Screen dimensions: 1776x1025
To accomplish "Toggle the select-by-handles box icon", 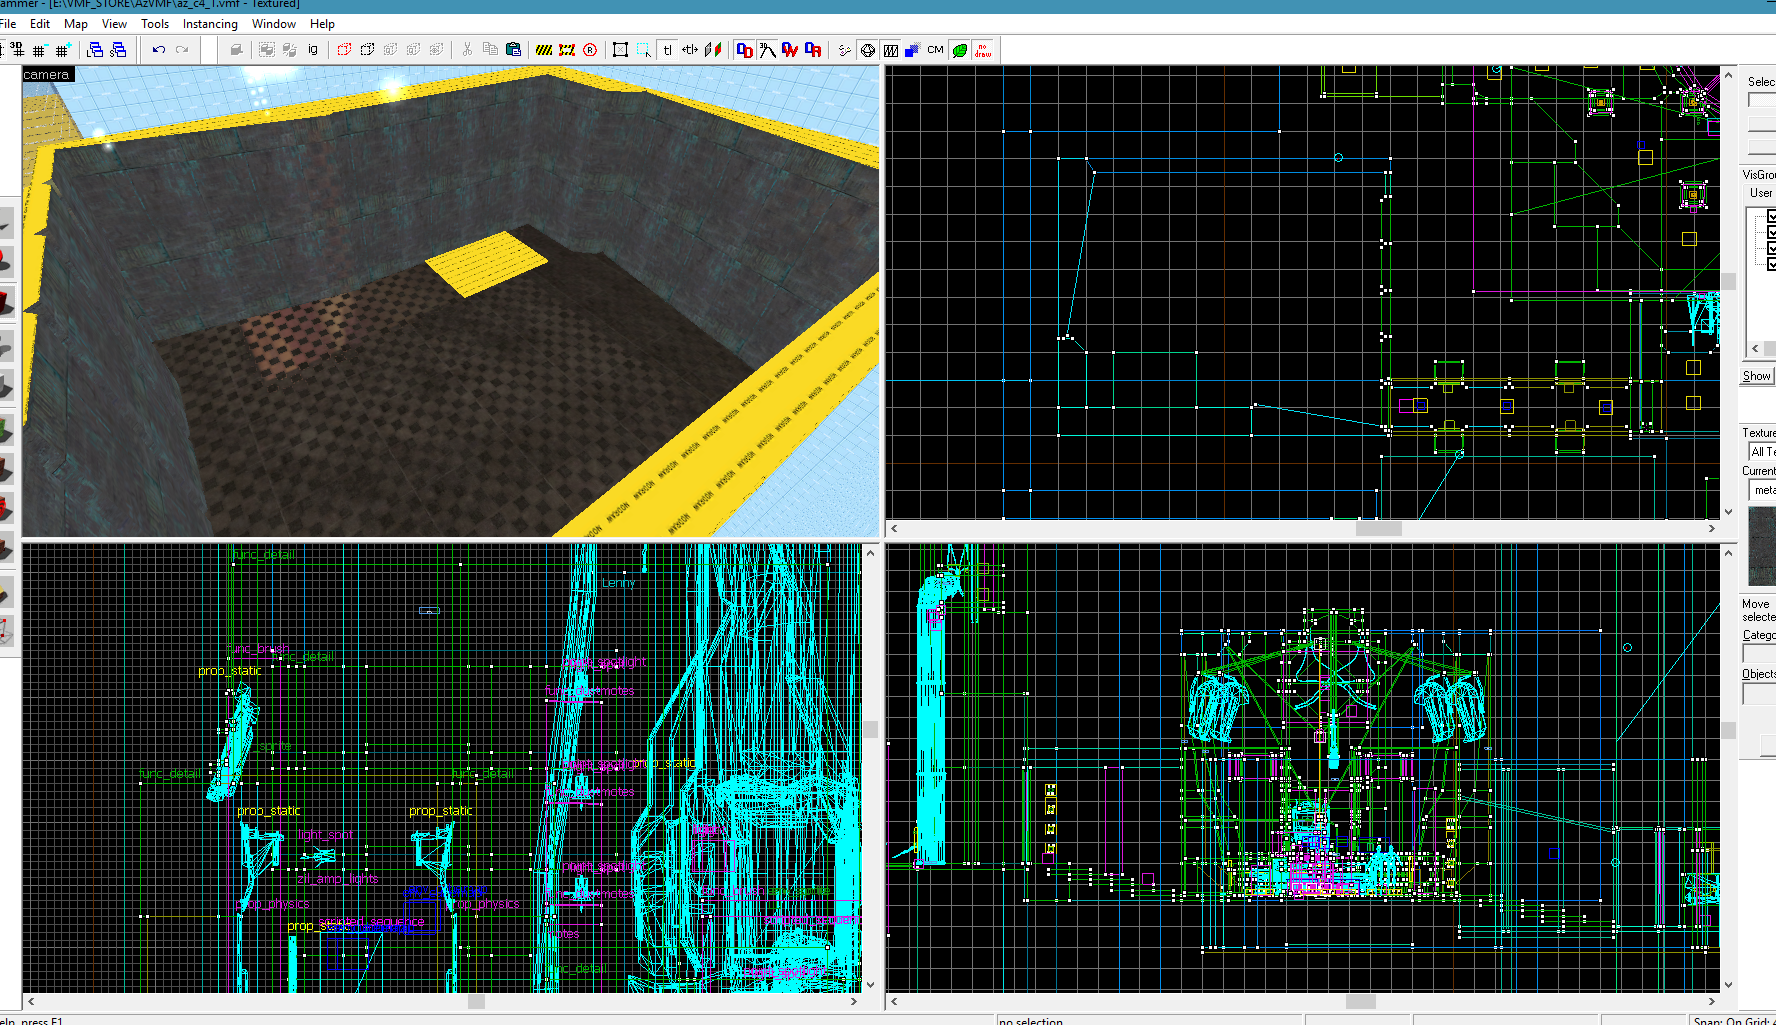I will (620, 50).
